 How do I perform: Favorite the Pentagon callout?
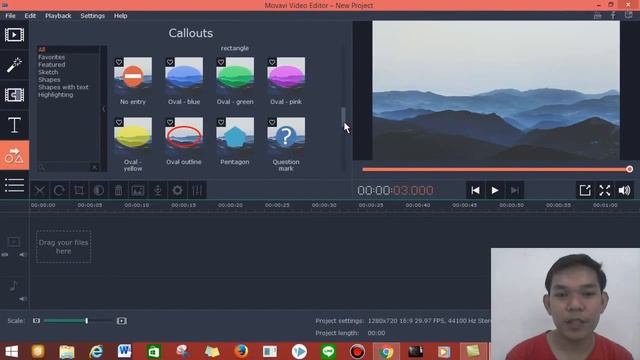221,122
